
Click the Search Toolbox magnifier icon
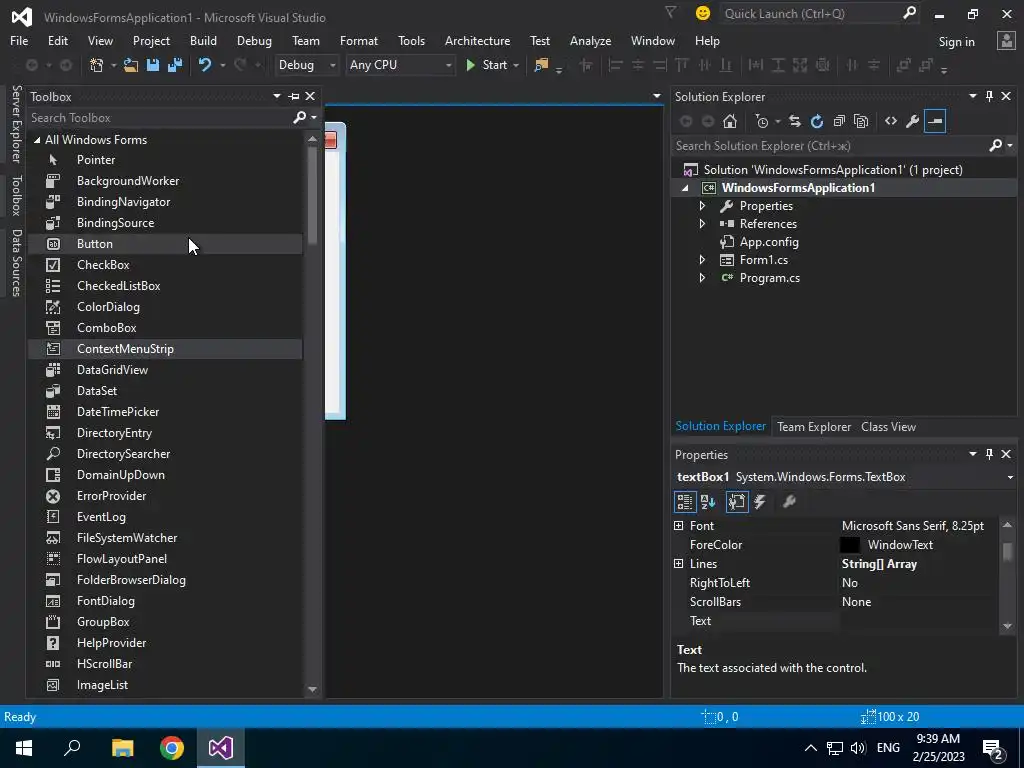300,118
